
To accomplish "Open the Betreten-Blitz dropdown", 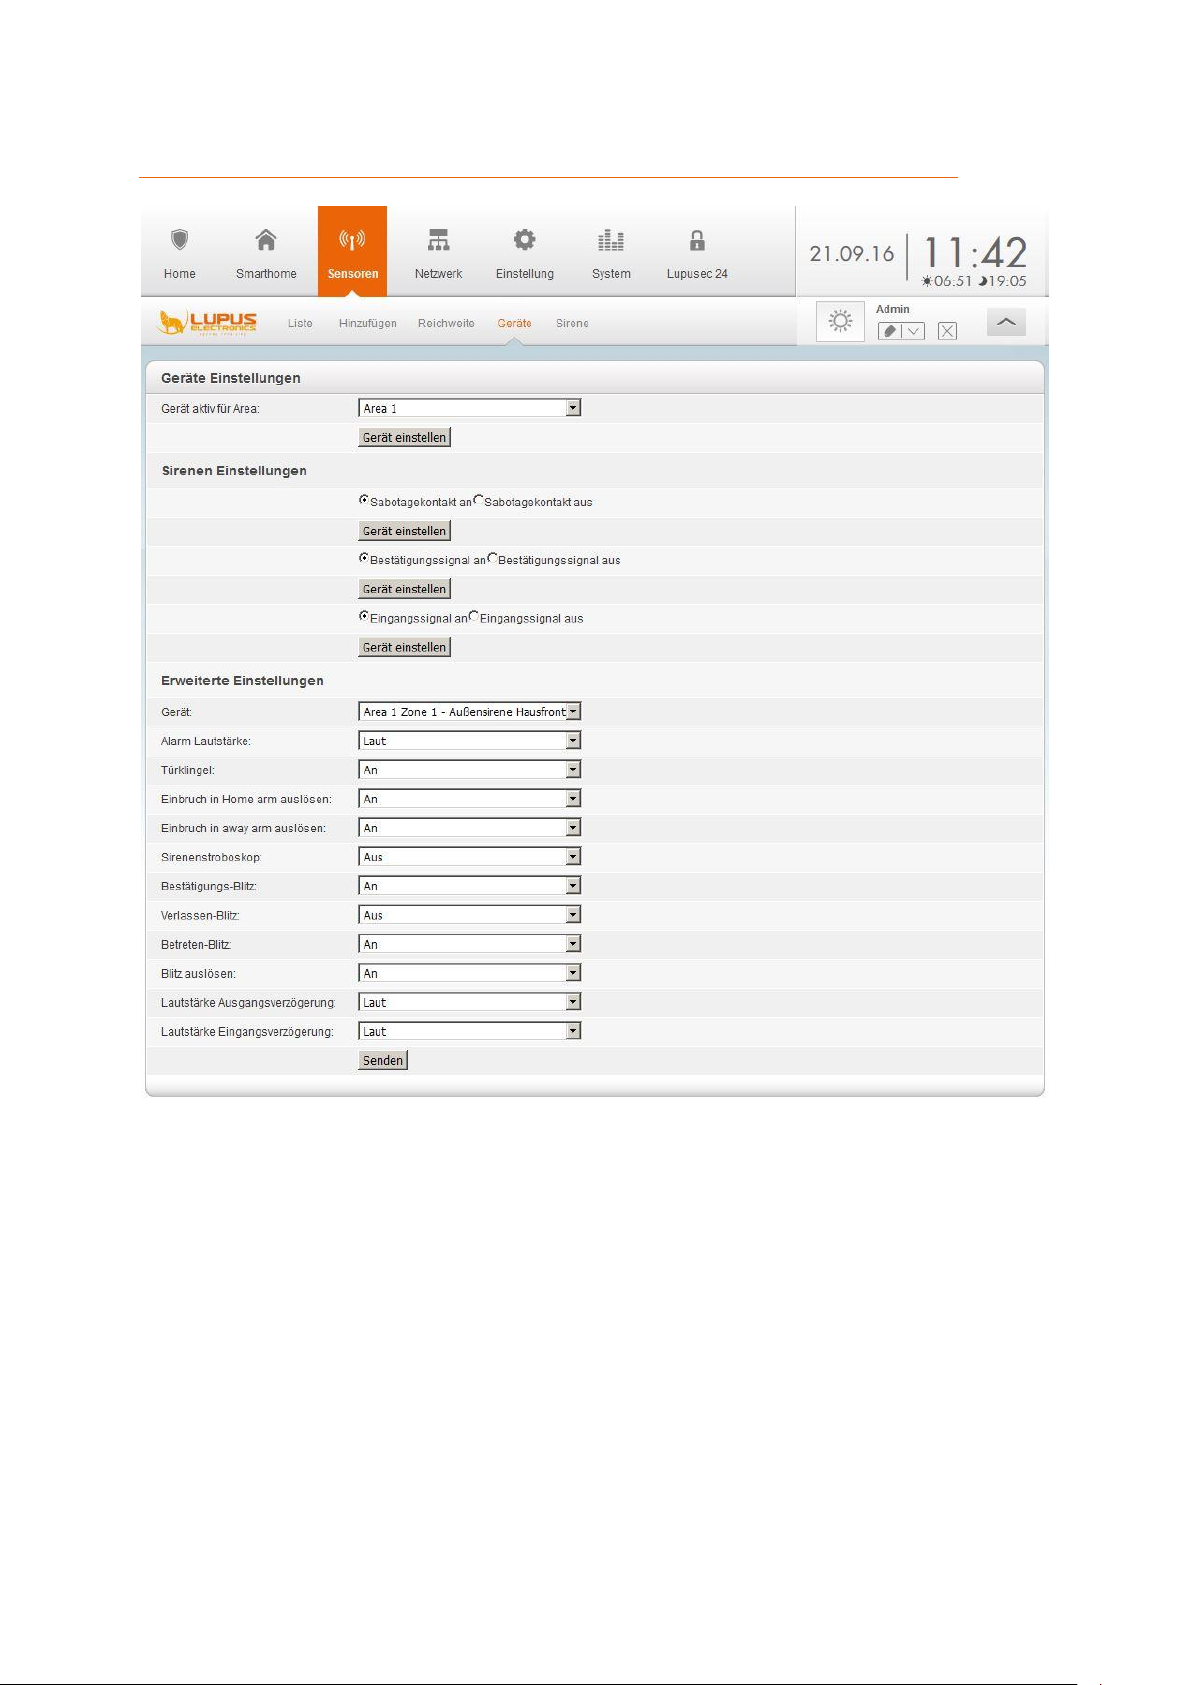I will tap(469, 944).
